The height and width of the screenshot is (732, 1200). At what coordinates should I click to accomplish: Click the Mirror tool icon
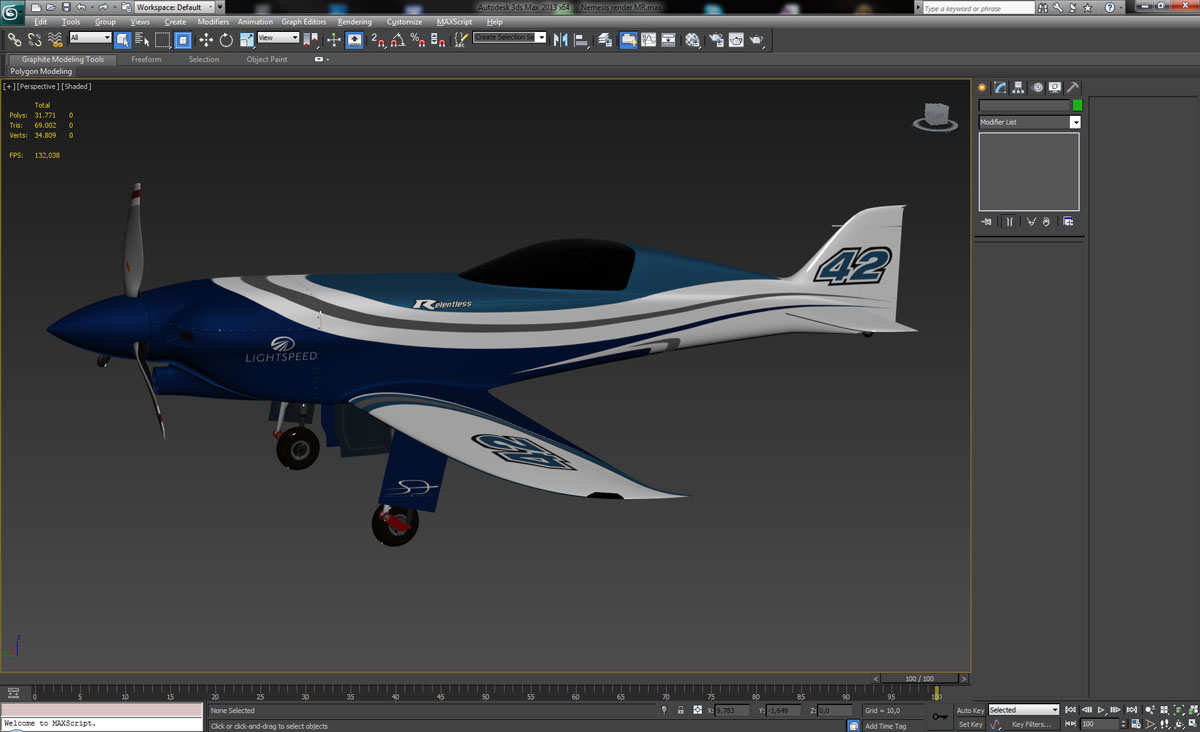click(x=560, y=40)
